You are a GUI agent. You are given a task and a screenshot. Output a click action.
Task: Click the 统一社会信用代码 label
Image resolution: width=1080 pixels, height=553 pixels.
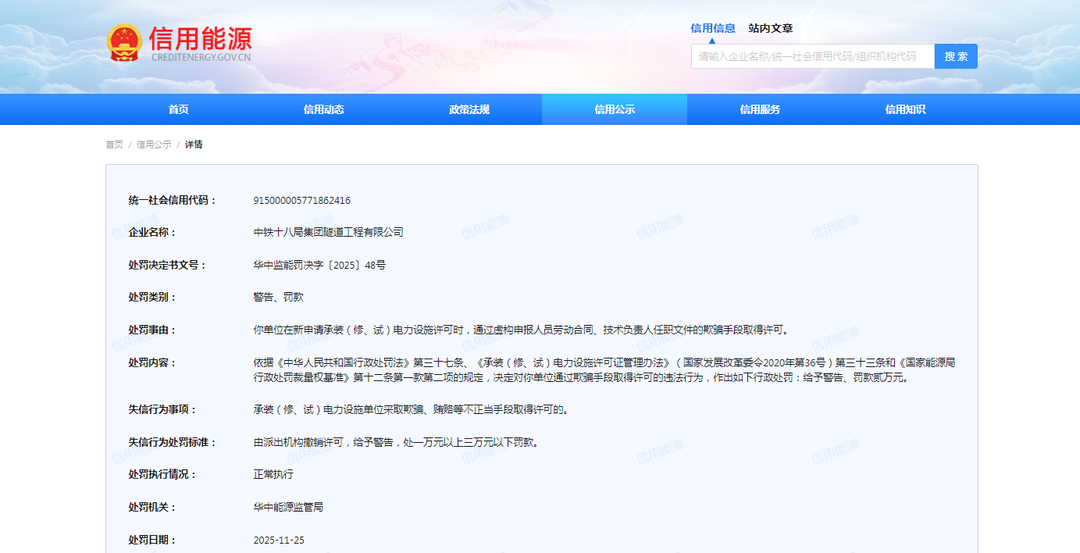coord(172,200)
